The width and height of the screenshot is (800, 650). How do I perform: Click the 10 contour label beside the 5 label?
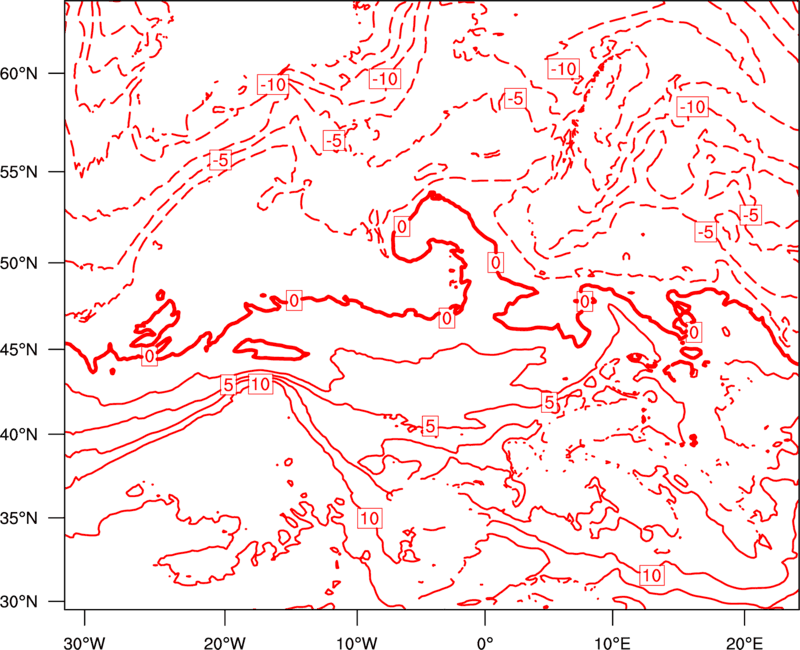coord(261,384)
